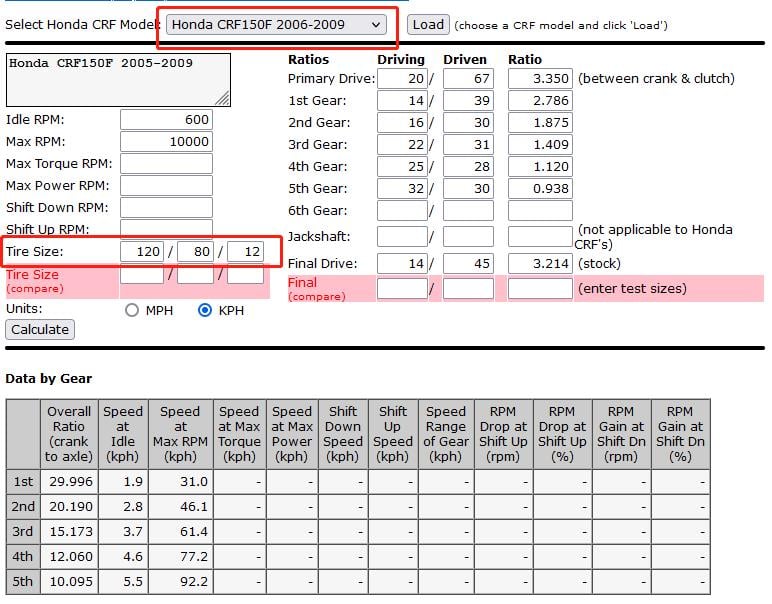Image resolution: width=772 pixels, height=604 pixels.
Task: Click the Honda CRF150F 2005-2009 description text area
Action: tap(118, 80)
